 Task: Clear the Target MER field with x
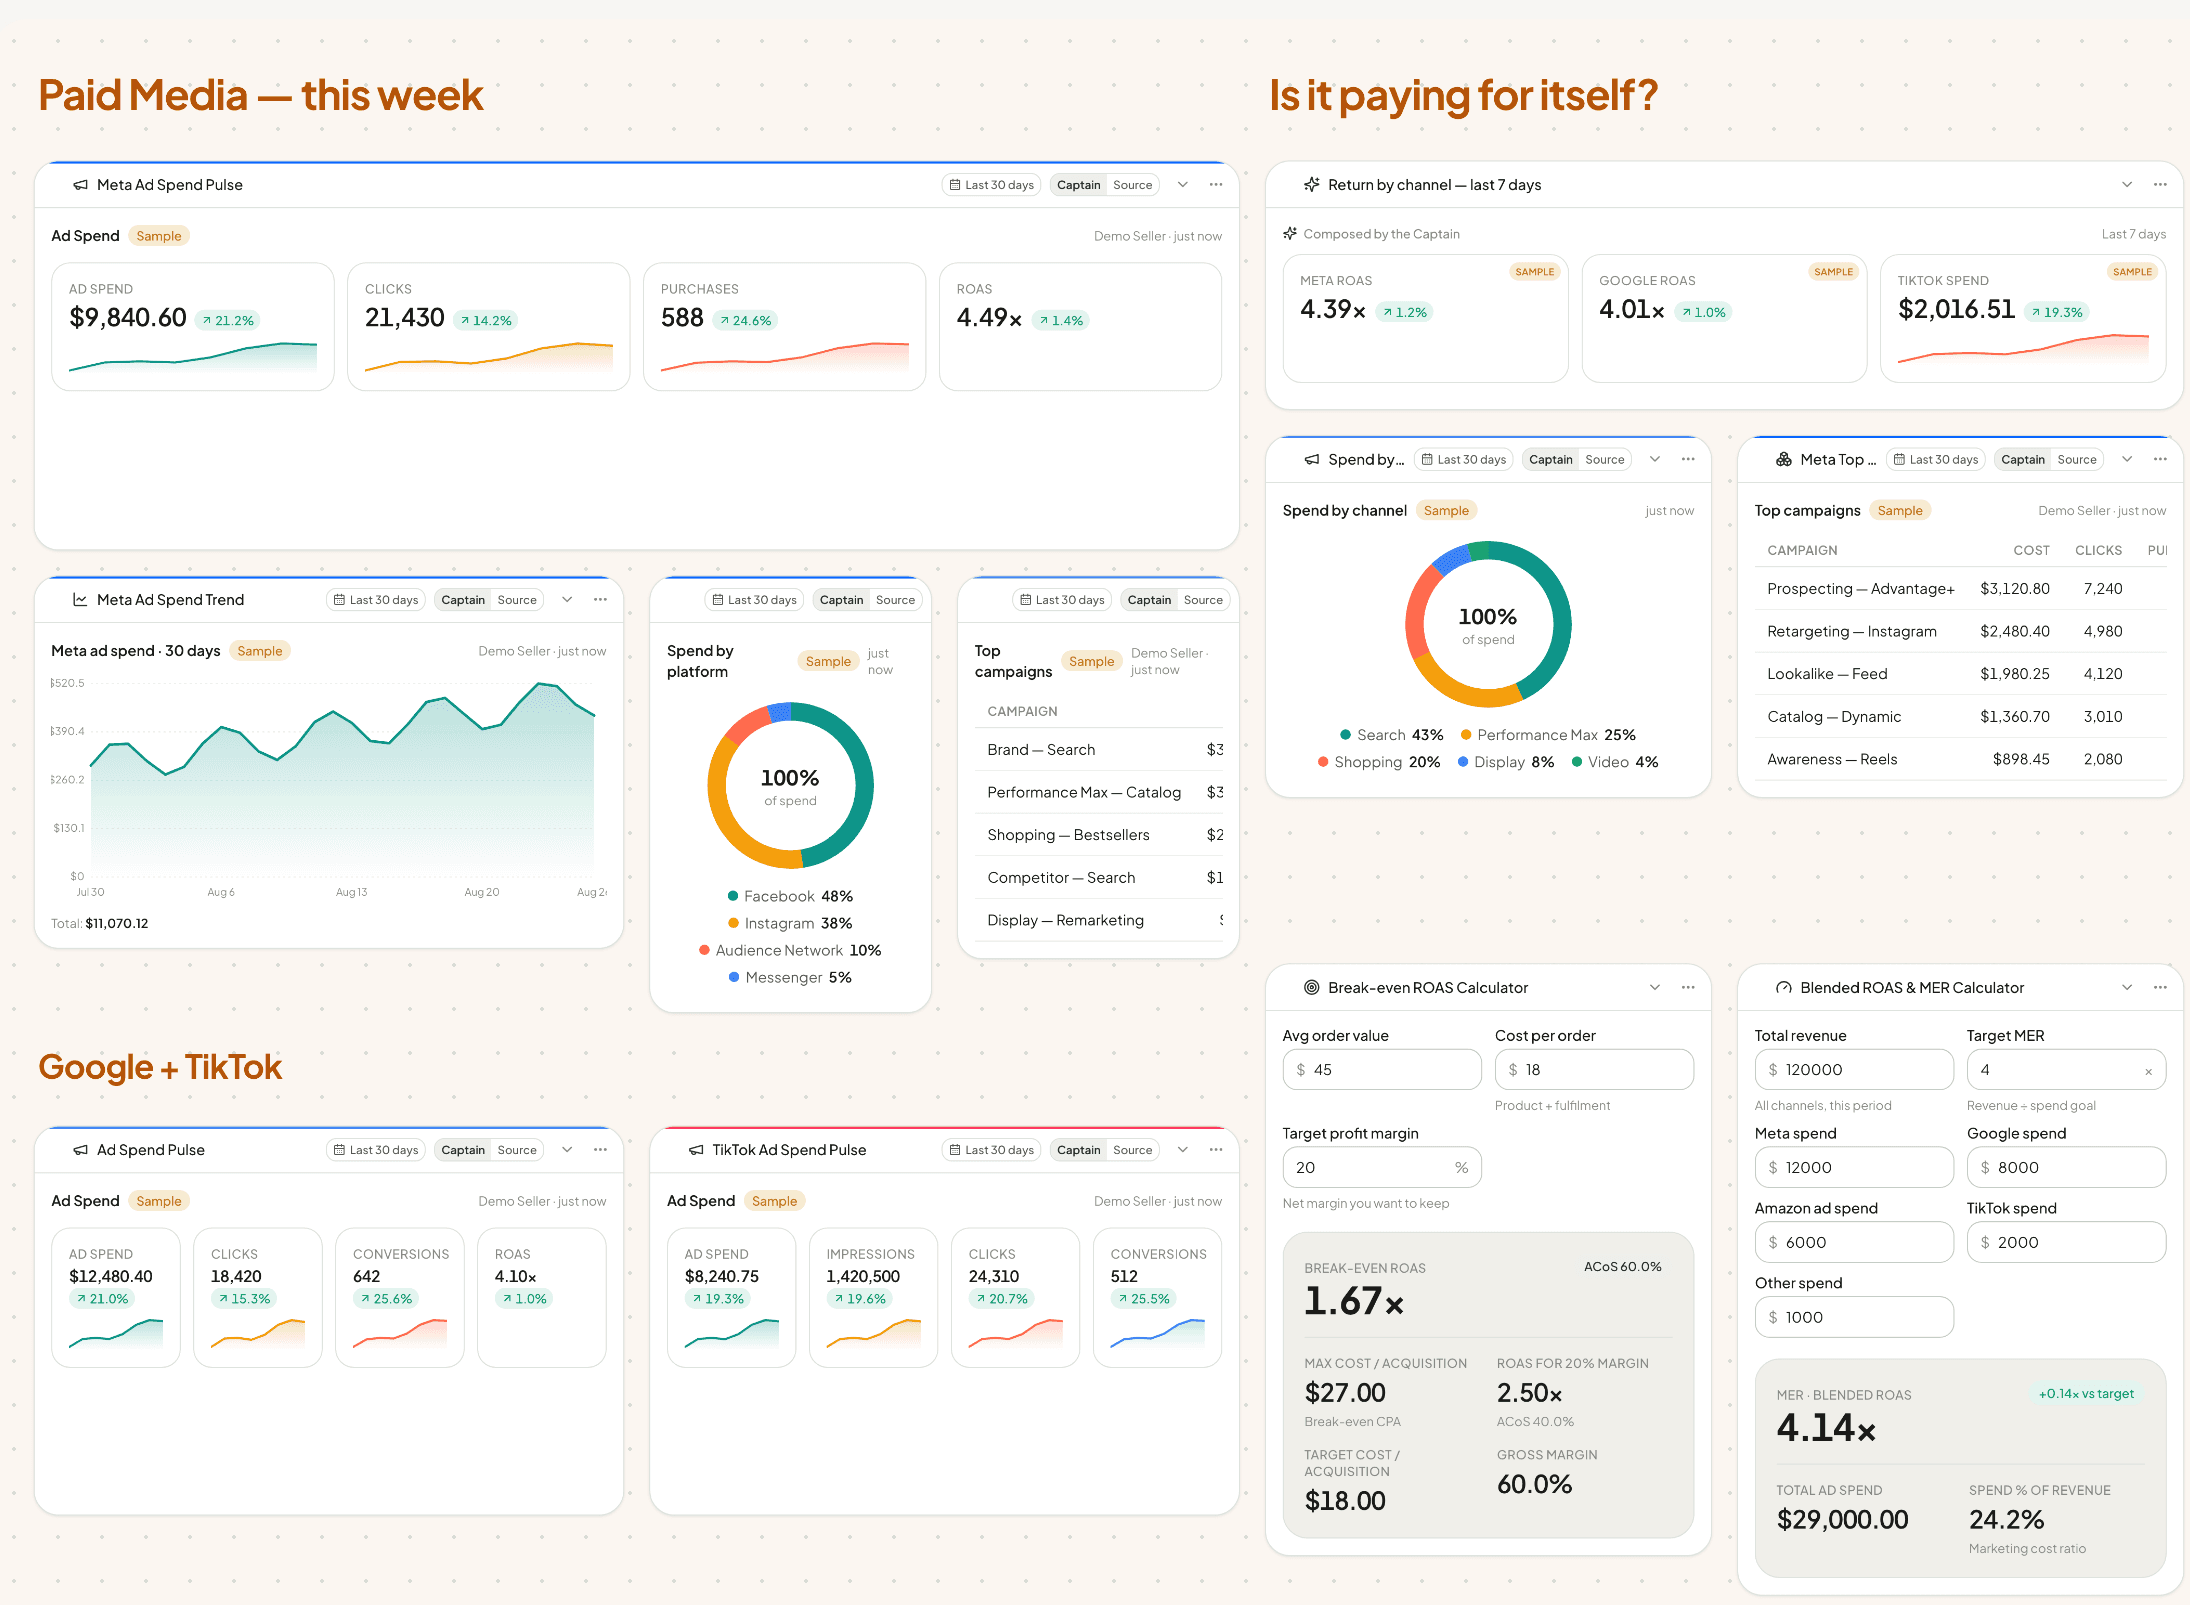2148,1071
